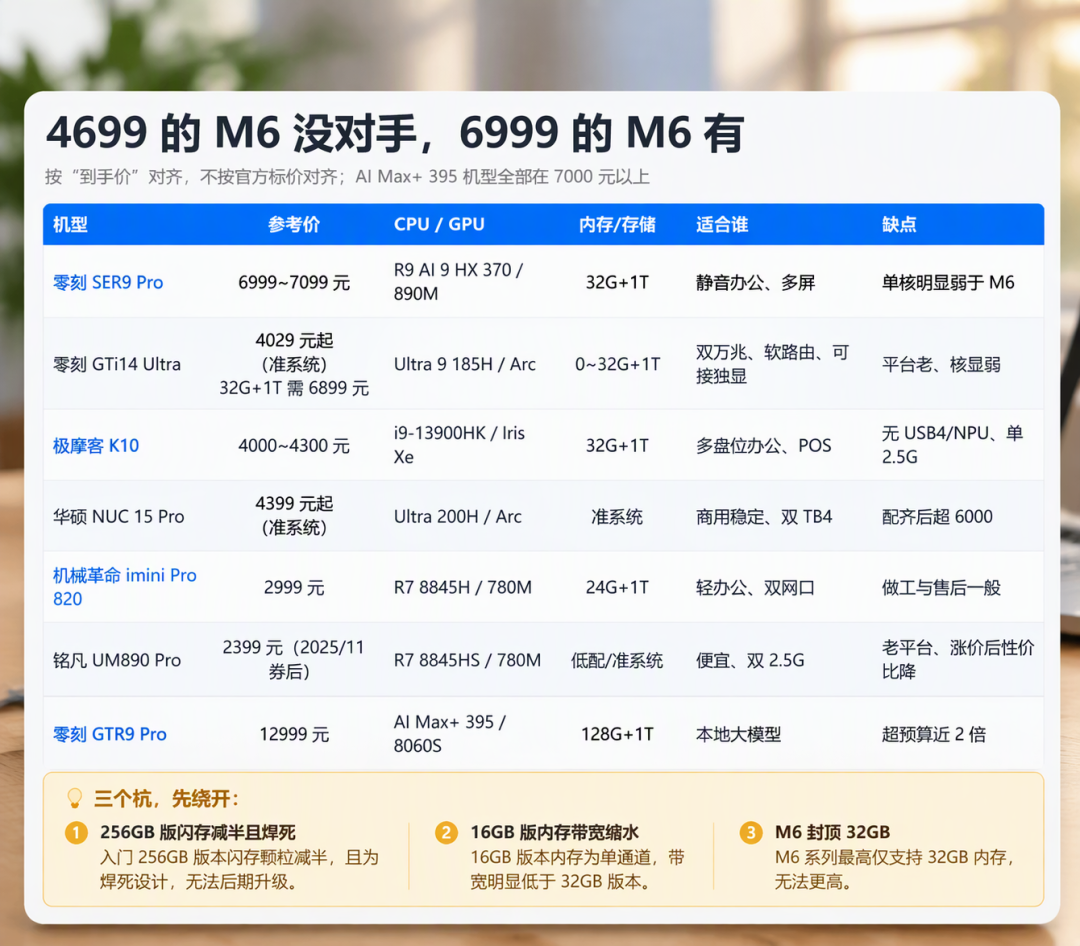
Task: Select the 多盘位办公、POS cell
Action: pos(763,446)
